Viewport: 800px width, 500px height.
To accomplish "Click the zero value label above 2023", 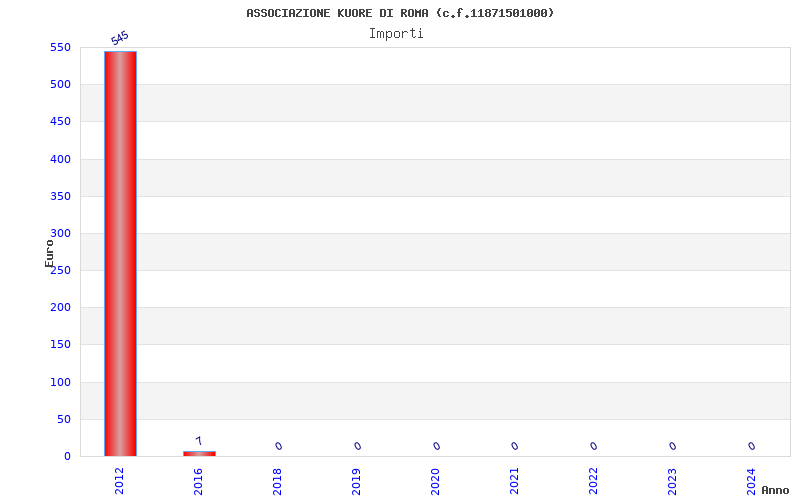I will pyautogui.click(x=673, y=446).
